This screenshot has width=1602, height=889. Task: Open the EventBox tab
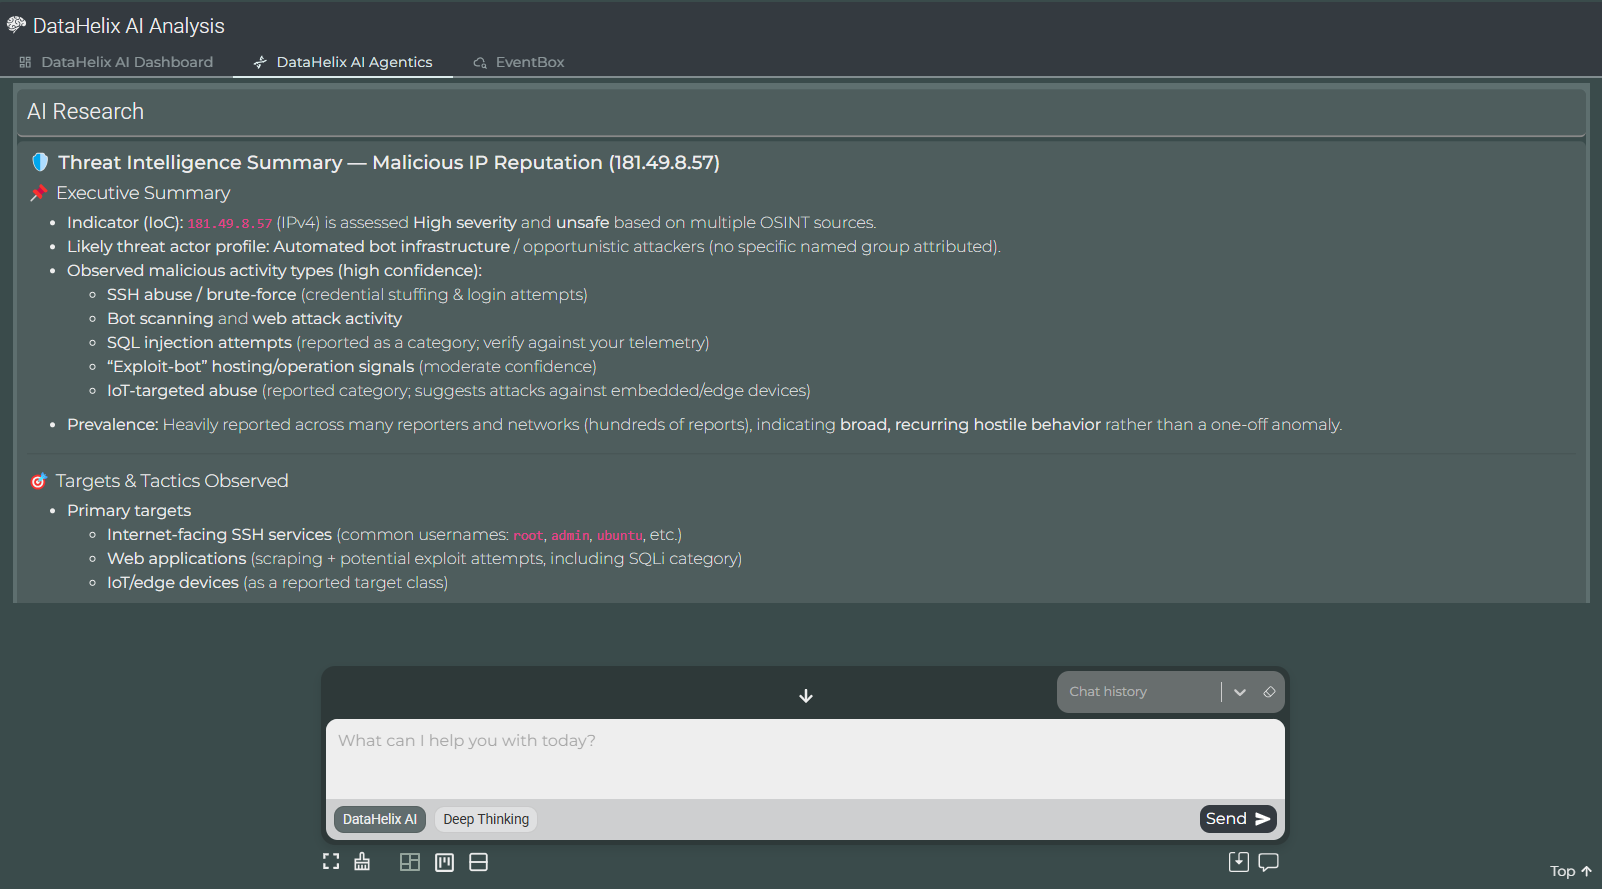click(519, 62)
